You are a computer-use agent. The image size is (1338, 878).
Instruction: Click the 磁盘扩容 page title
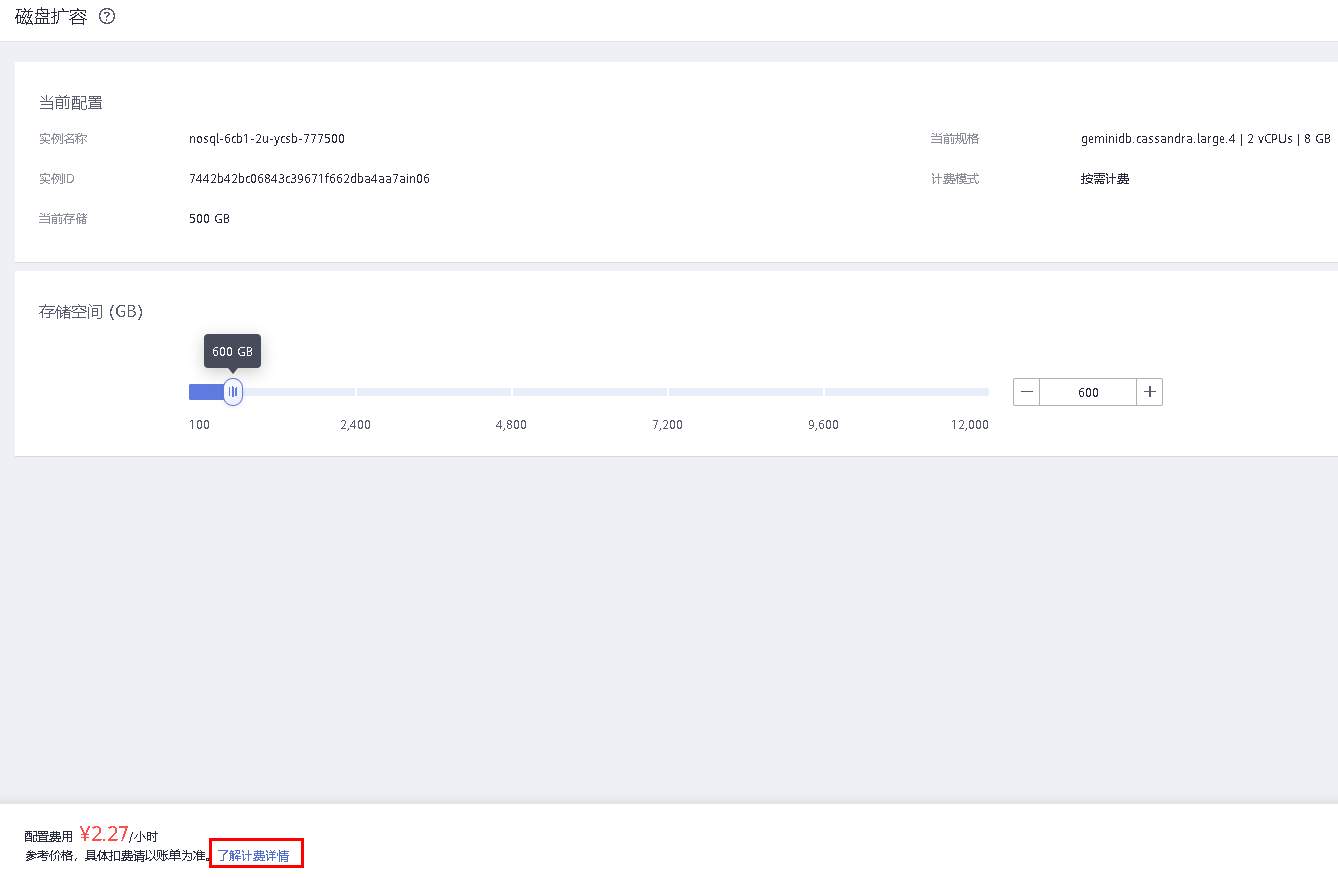click(51, 17)
